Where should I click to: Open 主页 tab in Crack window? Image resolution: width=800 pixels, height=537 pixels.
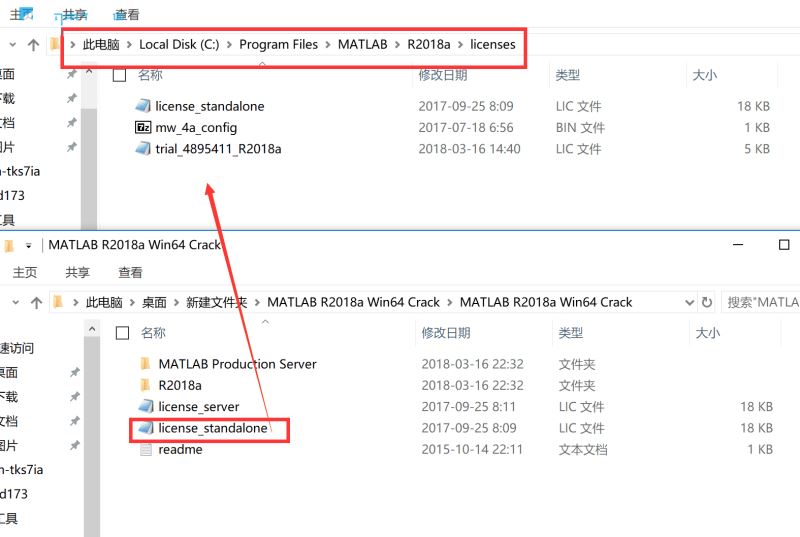pyautogui.click(x=24, y=273)
